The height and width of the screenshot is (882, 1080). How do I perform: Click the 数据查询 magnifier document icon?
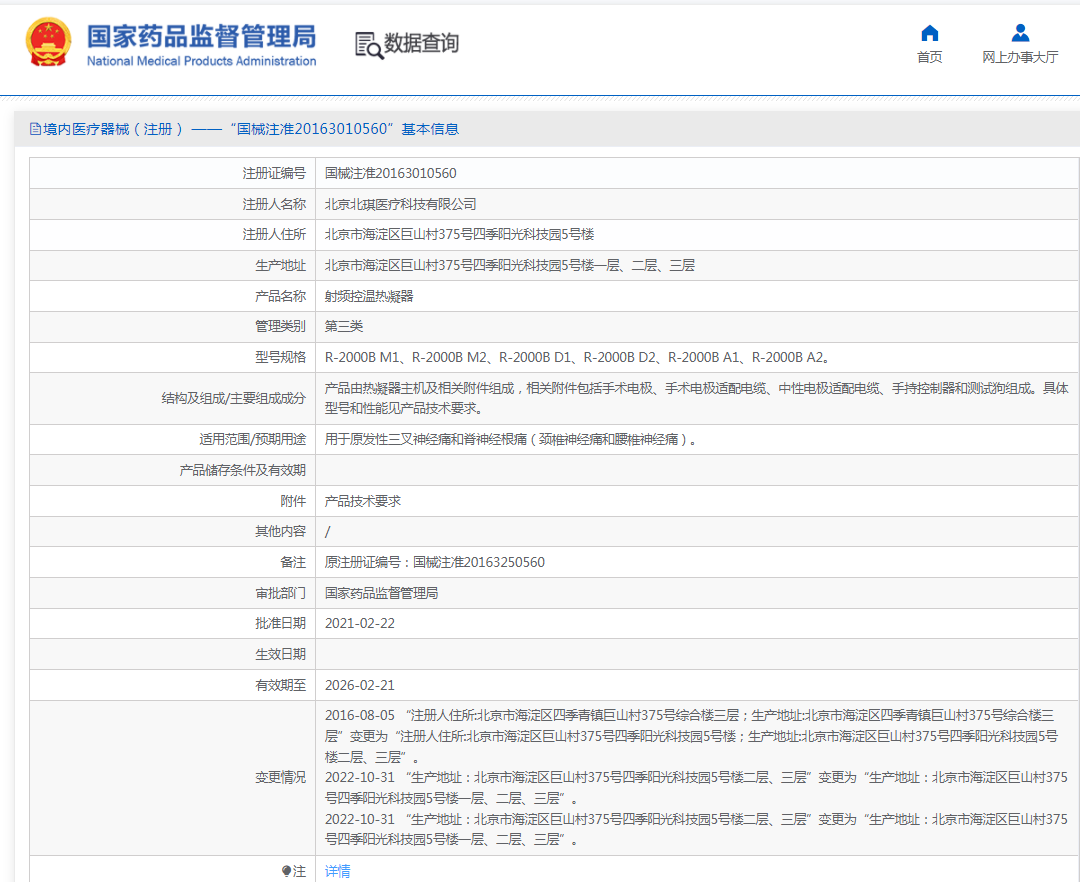click(369, 44)
